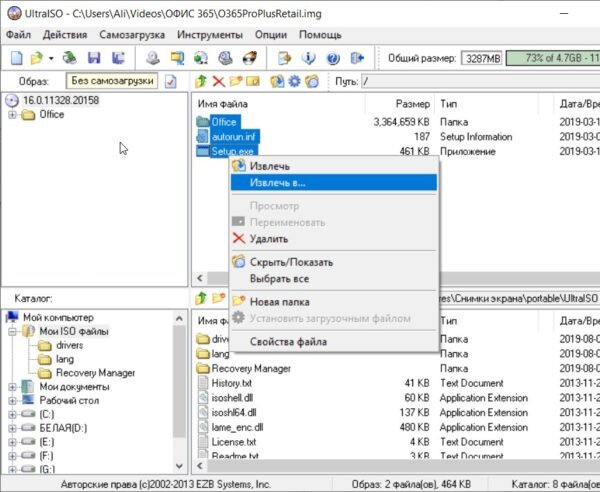Create a new image with New toolbar icon
This screenshot has width=600, height=492.
click(x=16, y=58)
